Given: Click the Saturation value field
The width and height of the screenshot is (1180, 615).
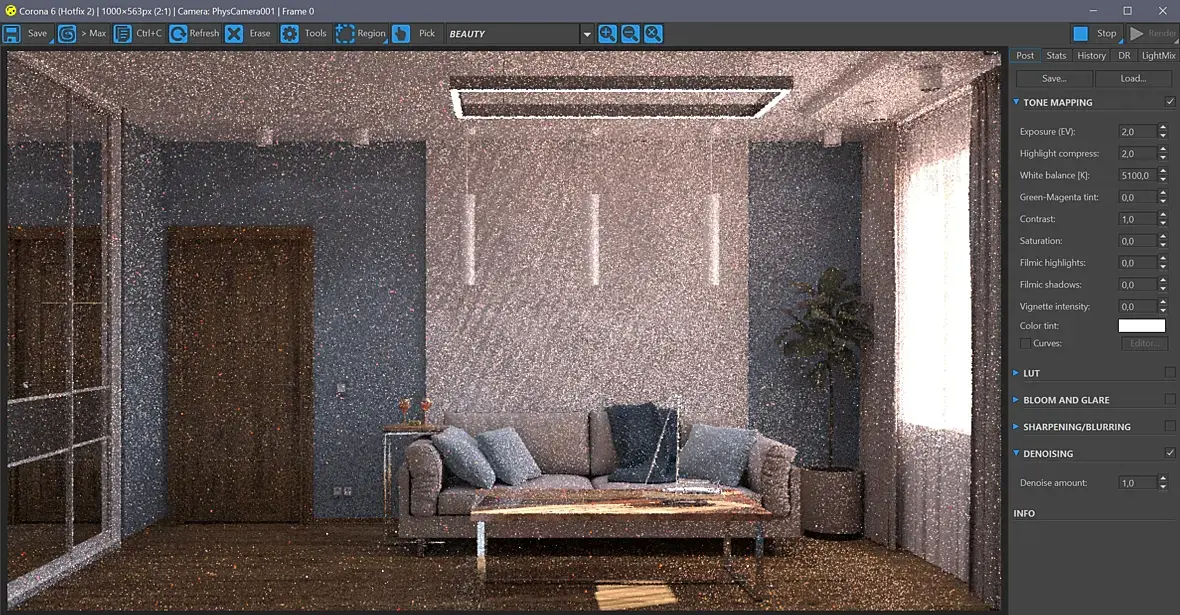Looking at the screenshot, I should [1137, 241].
